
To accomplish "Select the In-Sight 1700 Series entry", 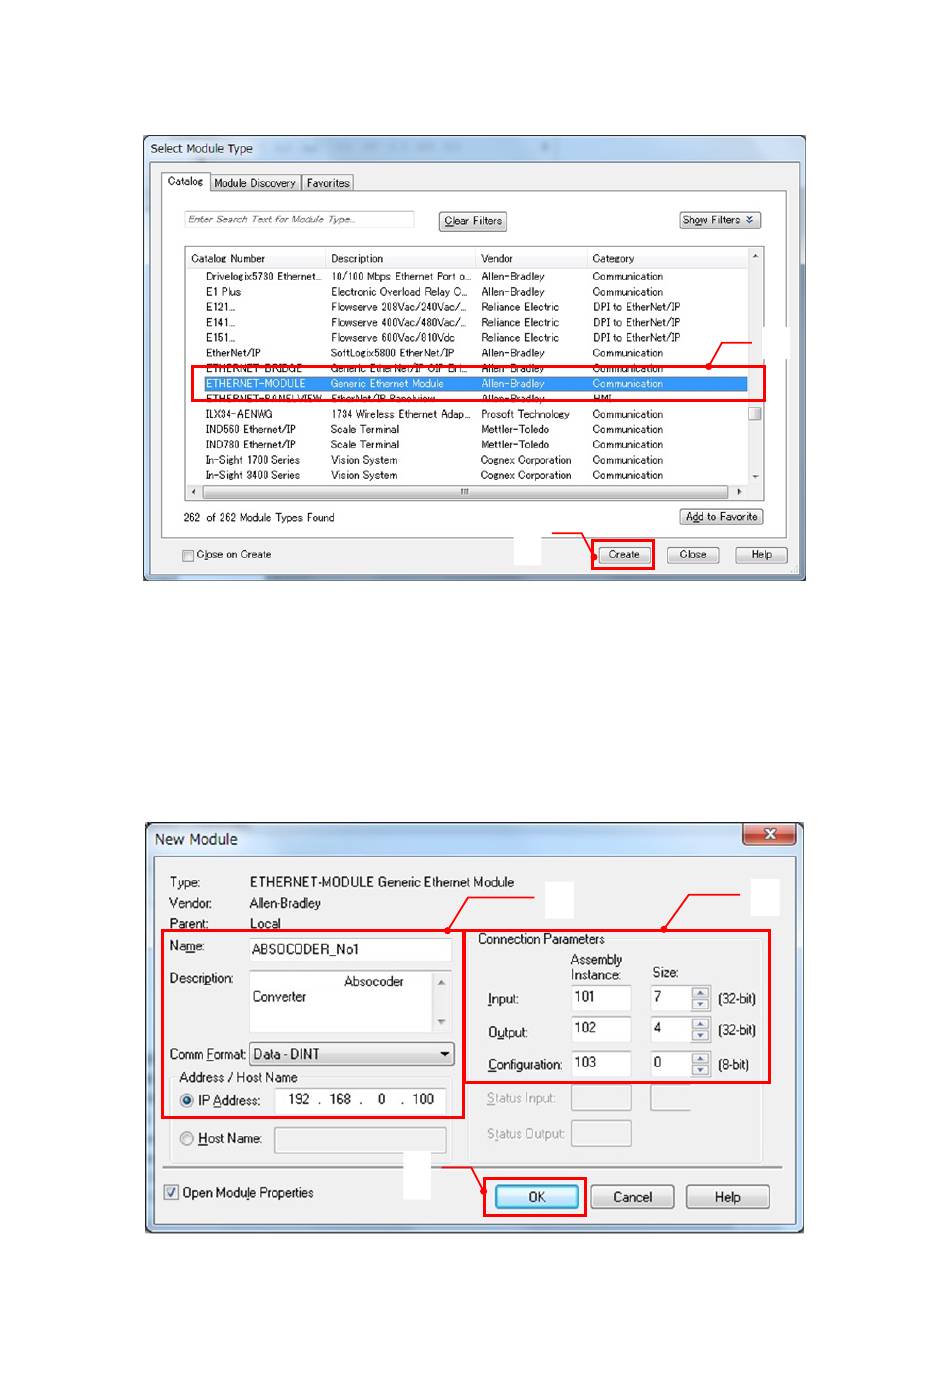I will coord(467,461).
